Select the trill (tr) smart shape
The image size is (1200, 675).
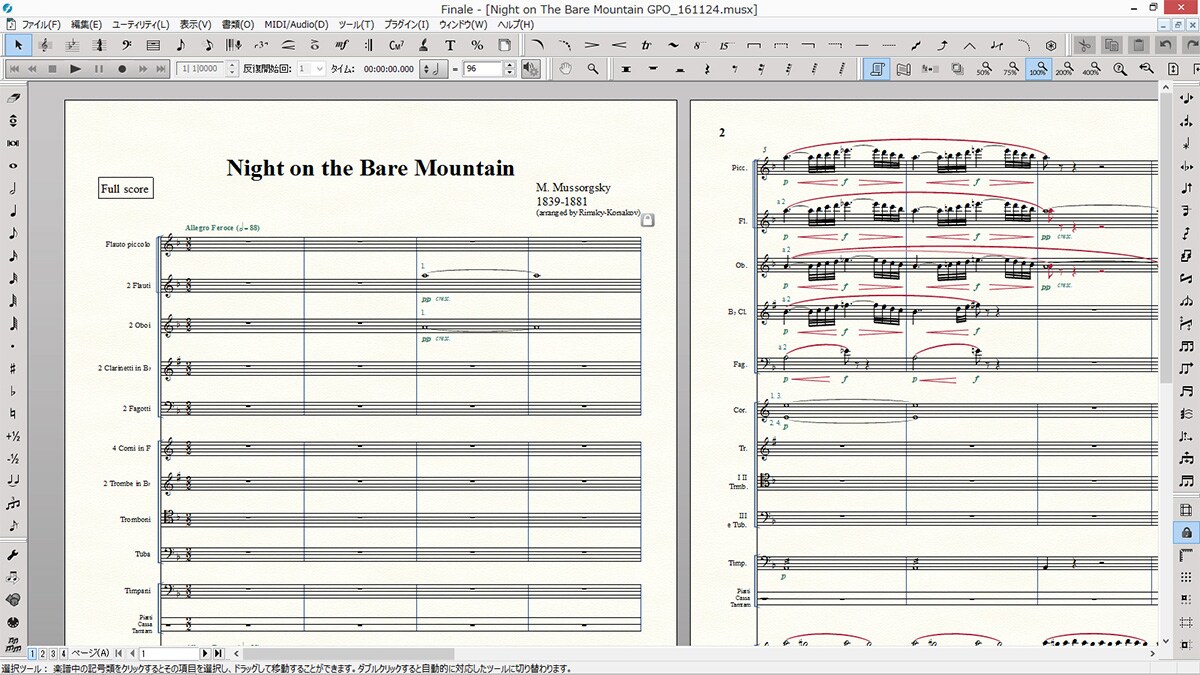pos(646,45)
